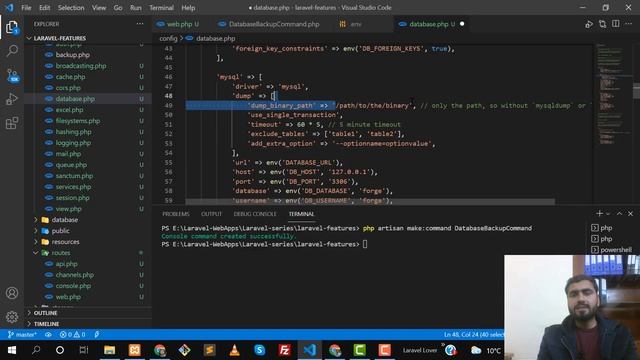640x360 pixels.
Task: Maximize the terminal panel with the up chevron
Action: 619,213
